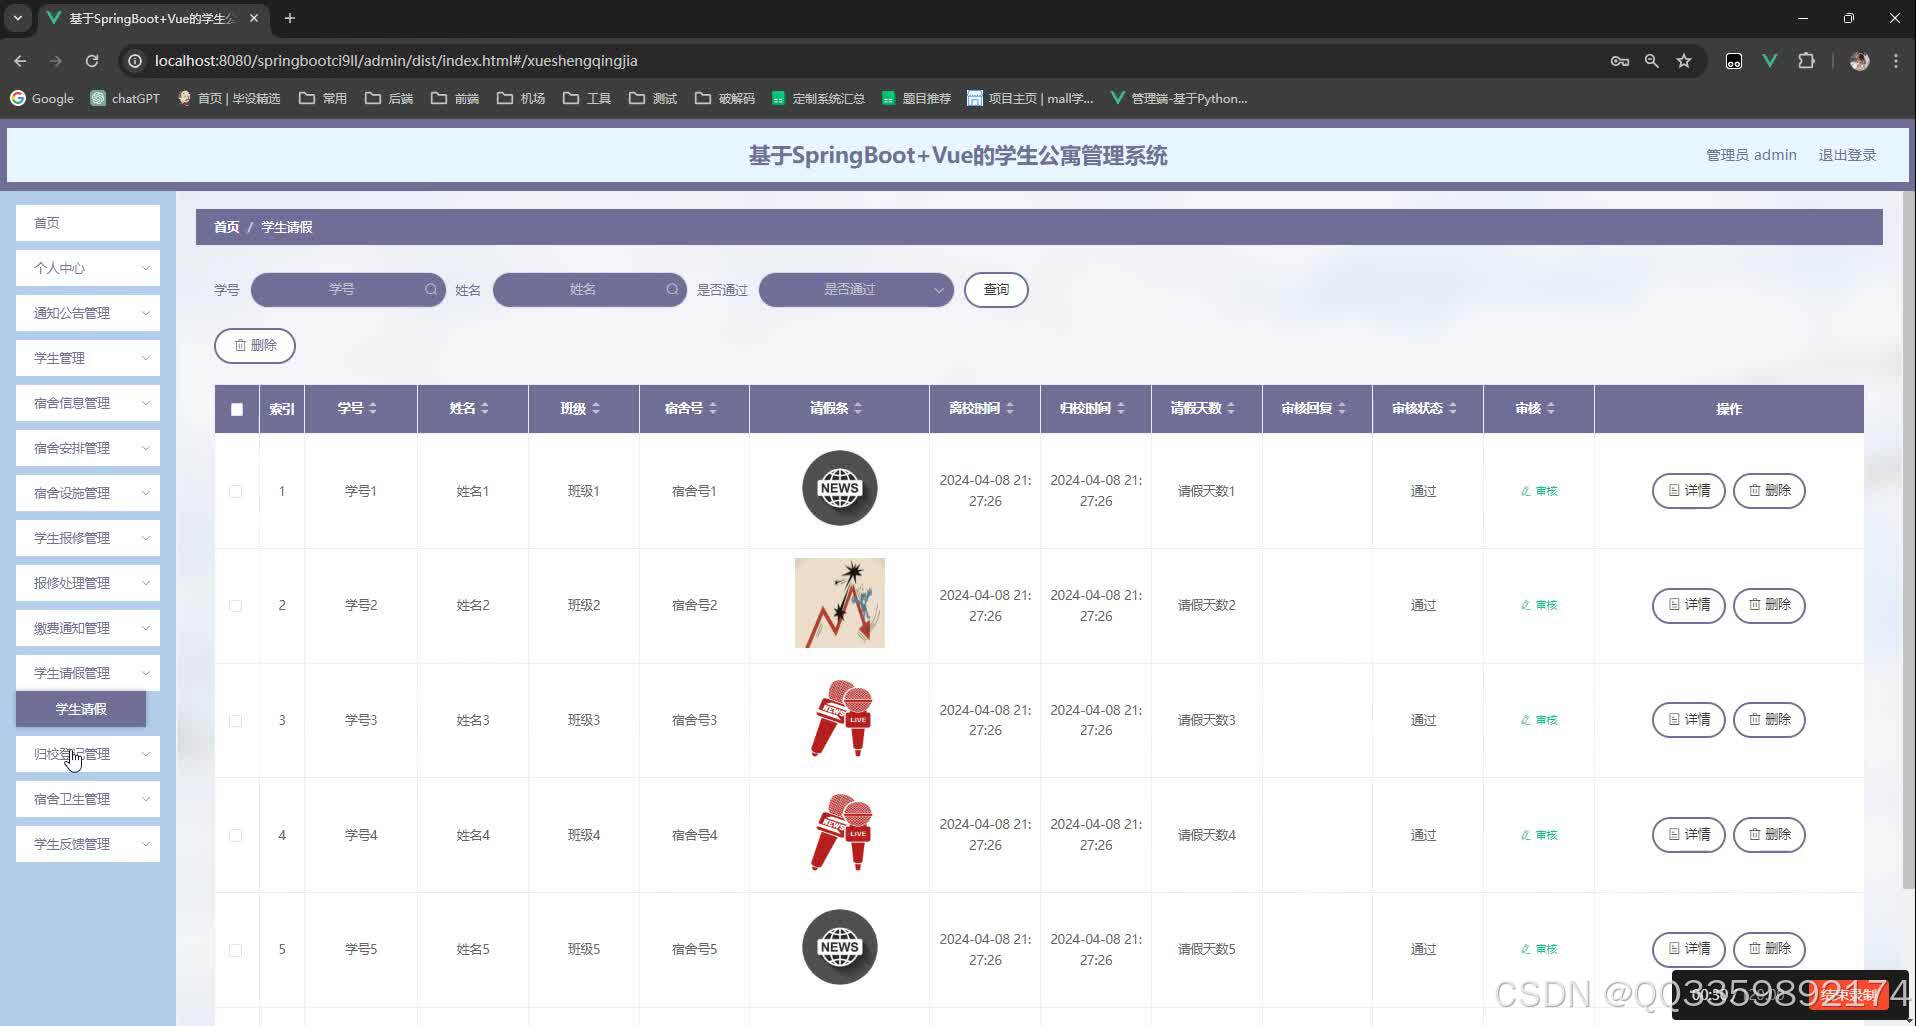Sort by 宿舍号 column arrows

pyautogui.click(x=713, y=408)
